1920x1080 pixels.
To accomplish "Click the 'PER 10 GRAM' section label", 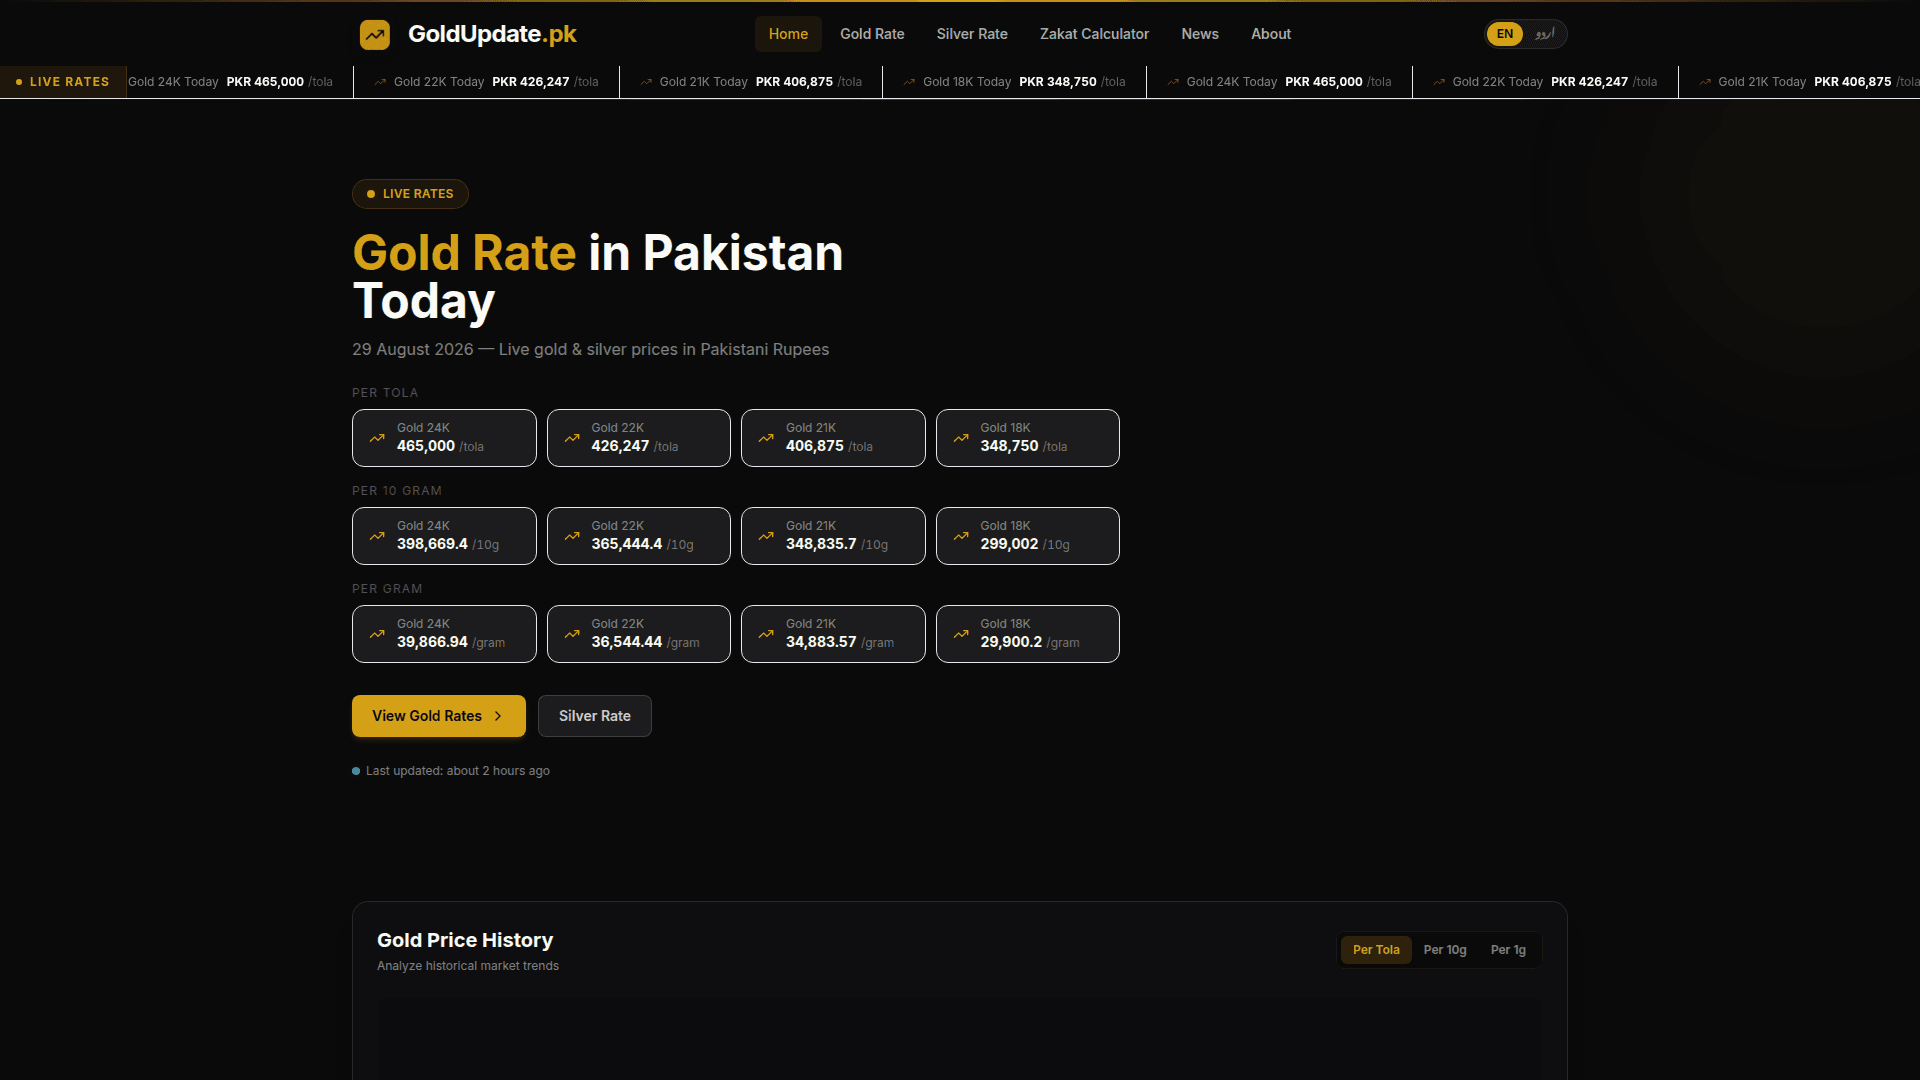I will pos(397,491).
